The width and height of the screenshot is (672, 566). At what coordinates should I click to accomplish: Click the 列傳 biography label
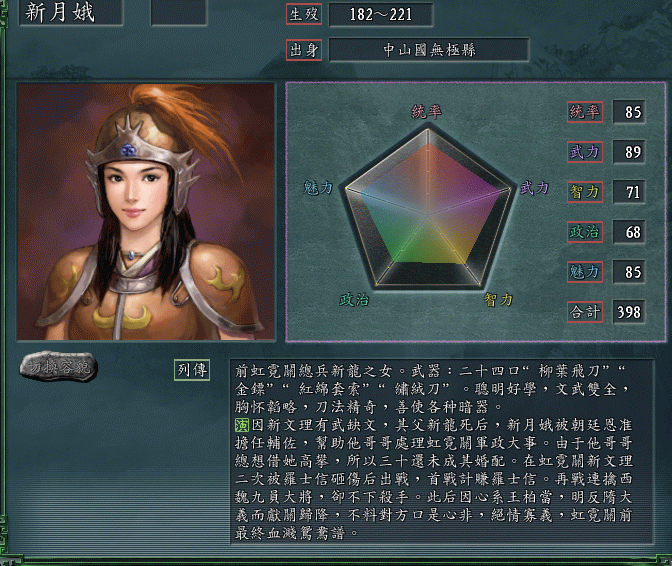[x=192, y=369]
